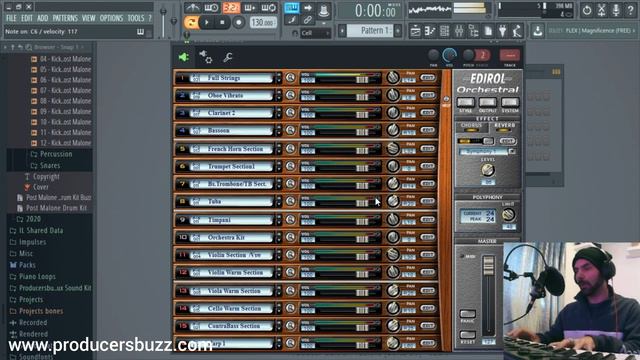Click the reverb LEVEL knob in Edirol

487,170
